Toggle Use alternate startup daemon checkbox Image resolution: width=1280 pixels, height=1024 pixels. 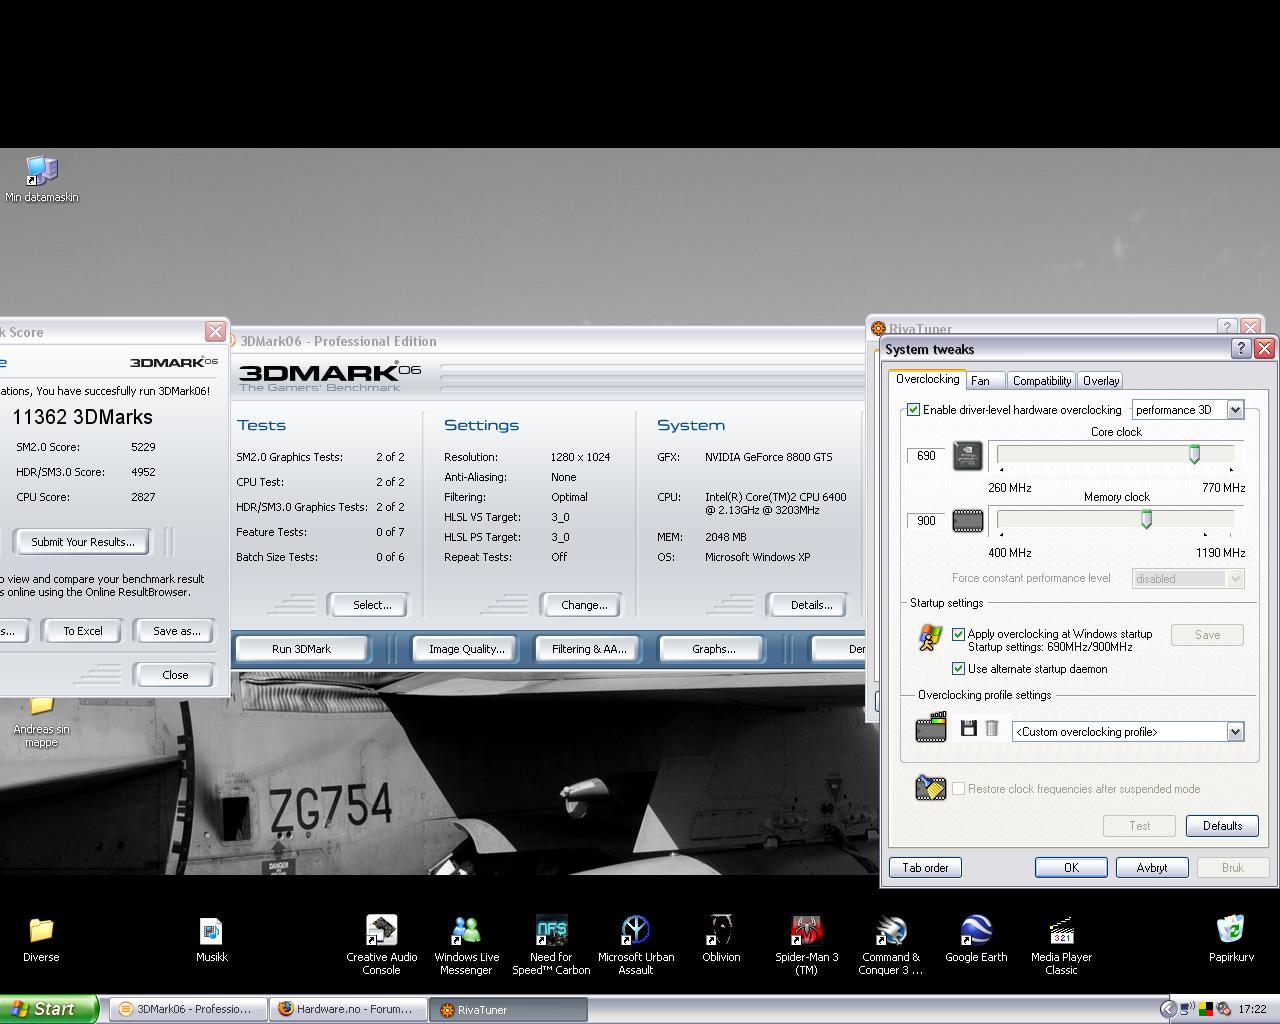click(x=959, y=669)
